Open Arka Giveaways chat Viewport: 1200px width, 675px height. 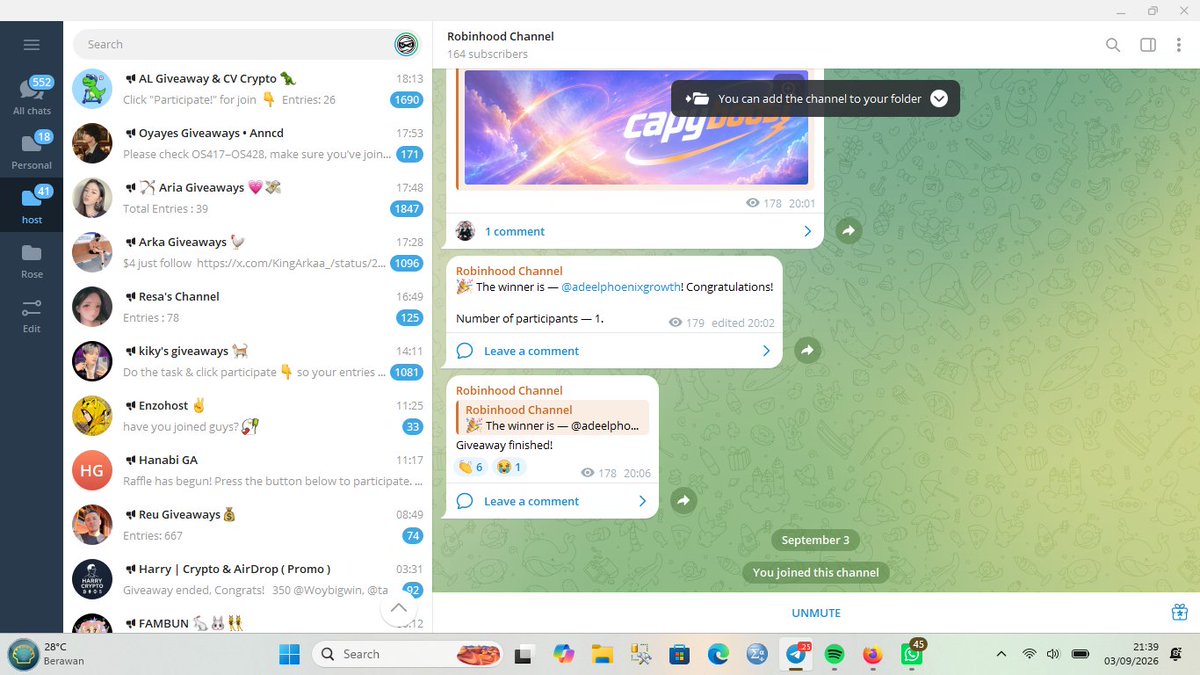pyautogui.click(x=247, y=252)
